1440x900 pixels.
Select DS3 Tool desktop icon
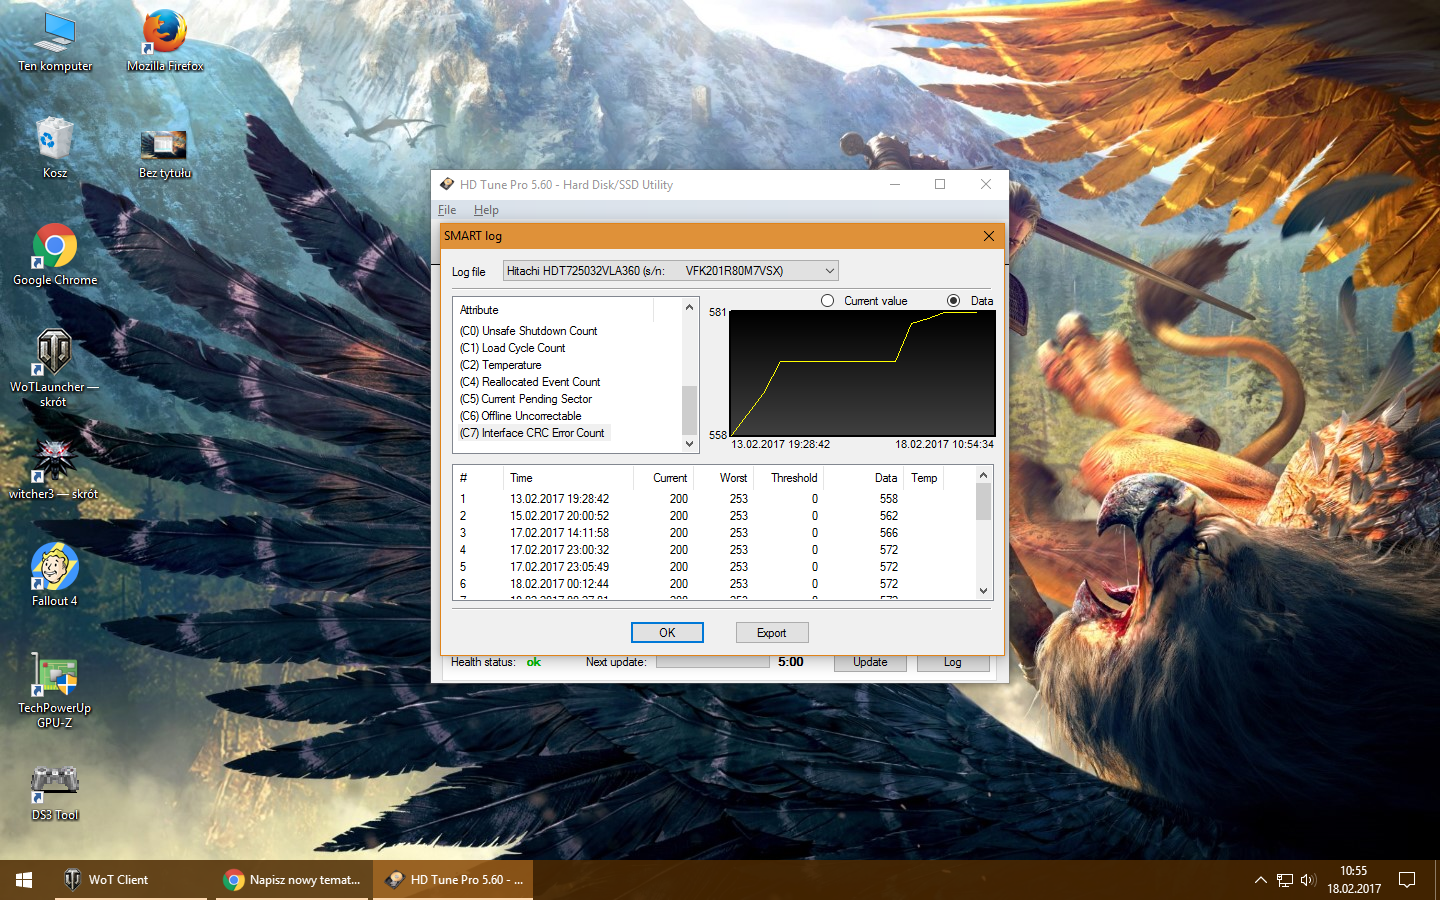(x=55, y=792)
